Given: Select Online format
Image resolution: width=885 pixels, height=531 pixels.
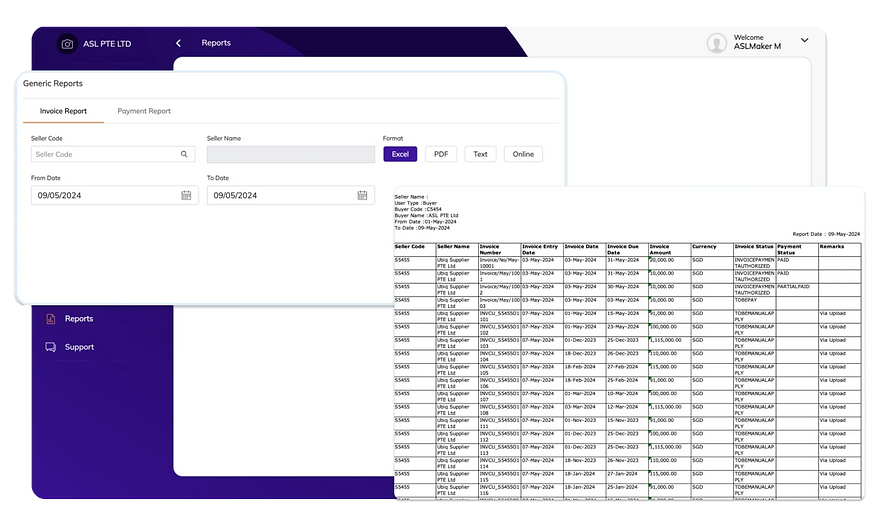Looking at the screenshot, I should (523, 154).
